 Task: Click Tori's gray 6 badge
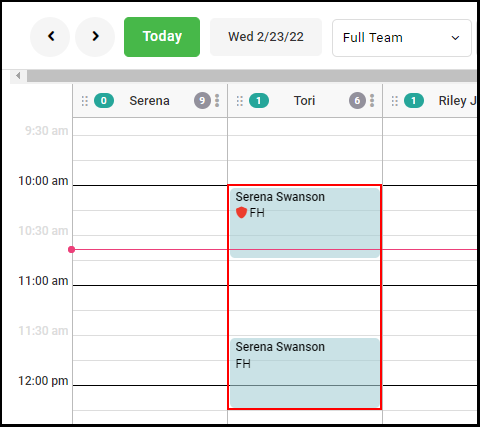pos(357,101)
